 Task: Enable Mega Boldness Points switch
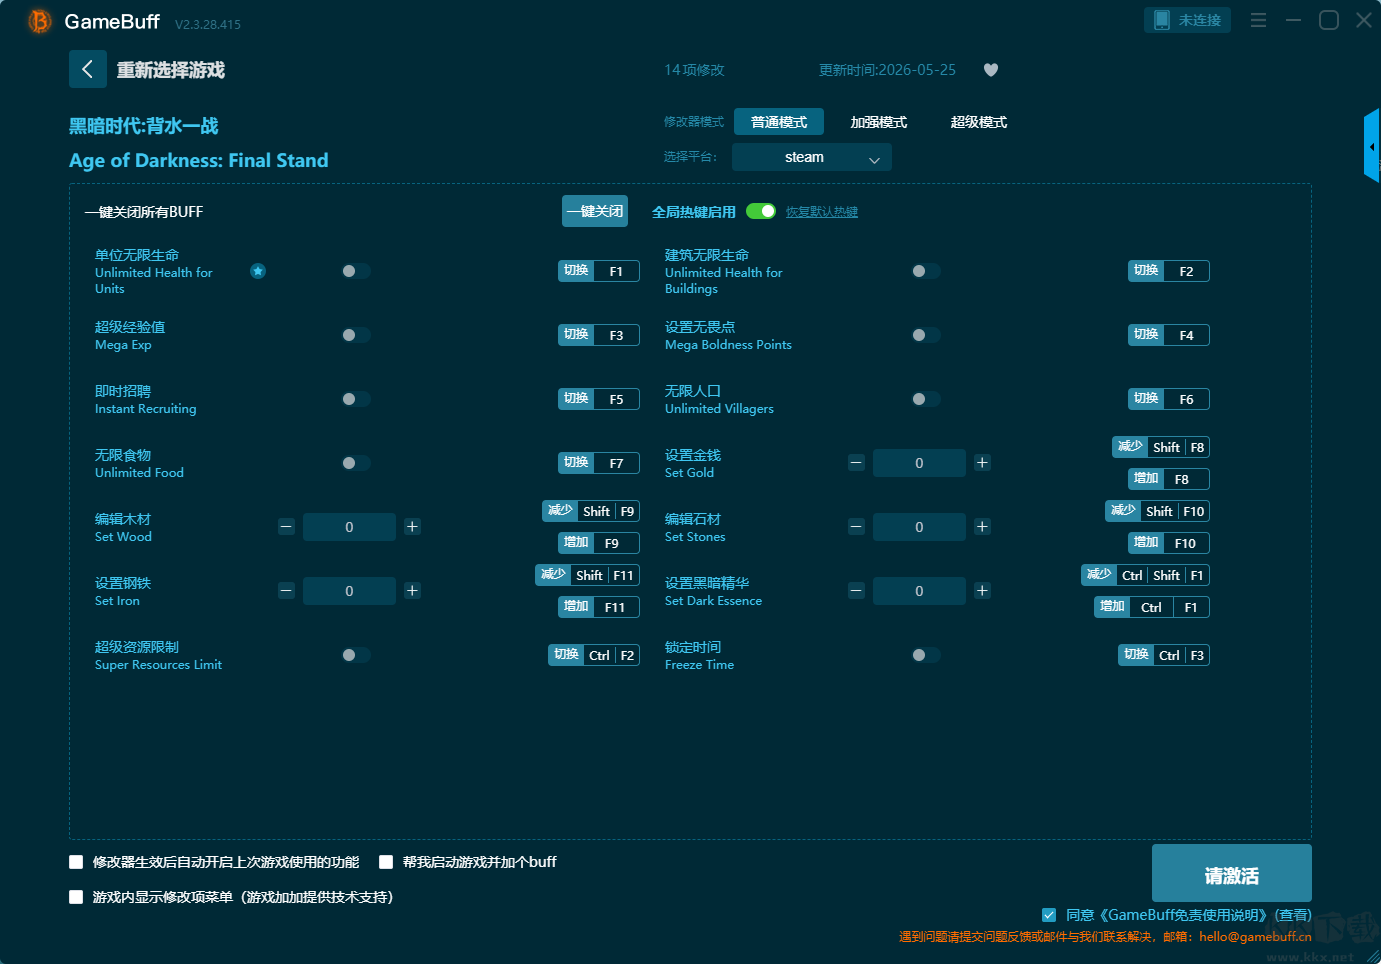click(x=926, y=335)
